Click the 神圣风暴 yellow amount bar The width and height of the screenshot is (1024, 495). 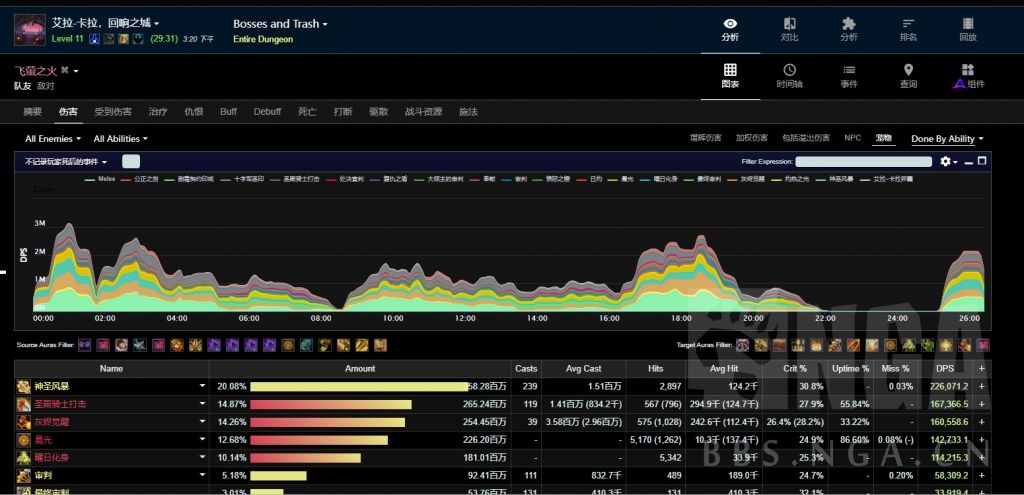[359, 386]
